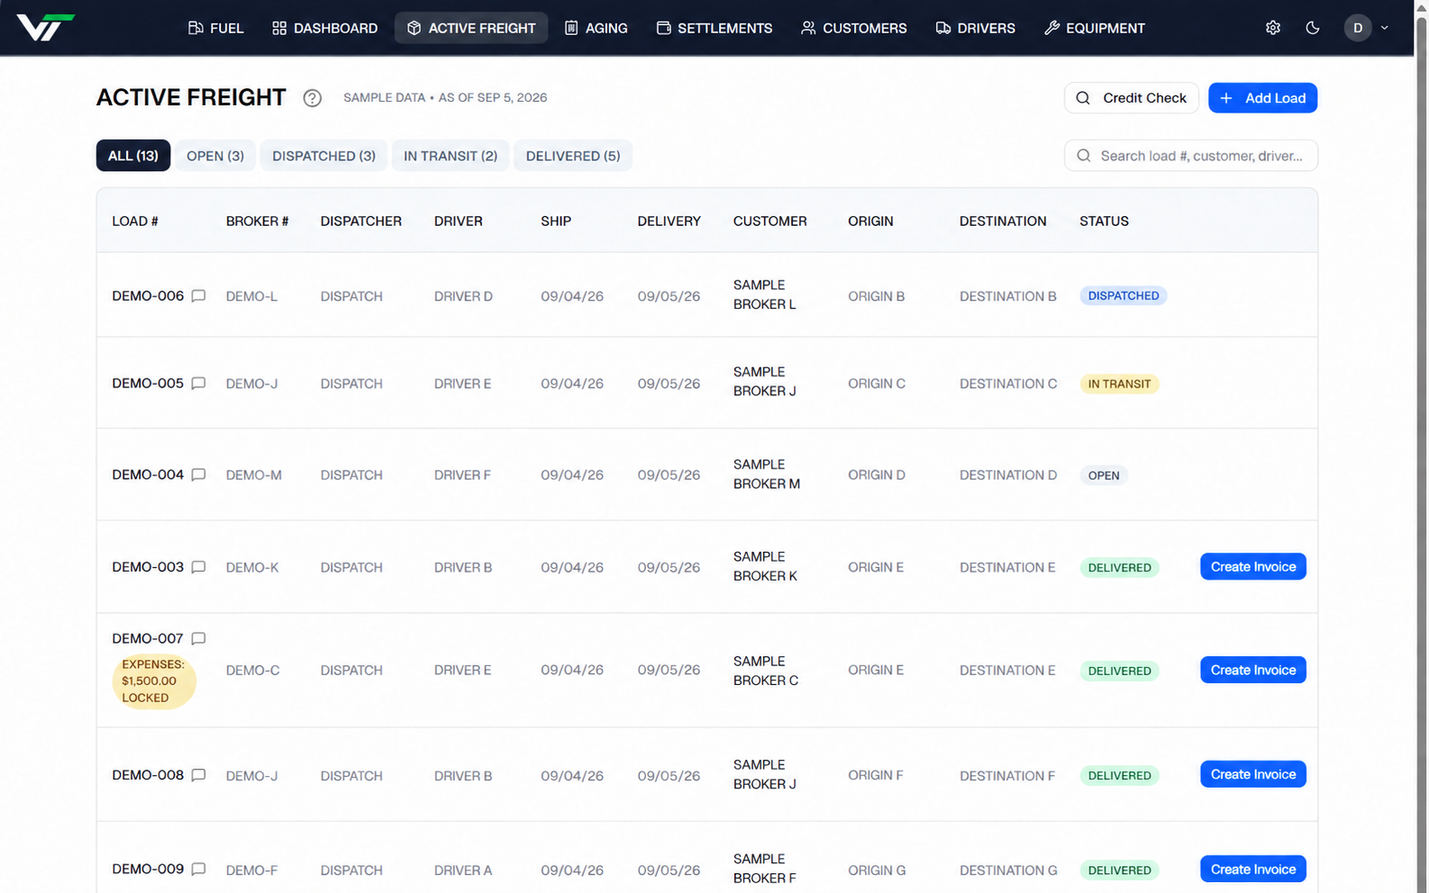This screenshot has width=1429, height=893.
Task: Navigate to the Aging page
Action: click(596, 28)
